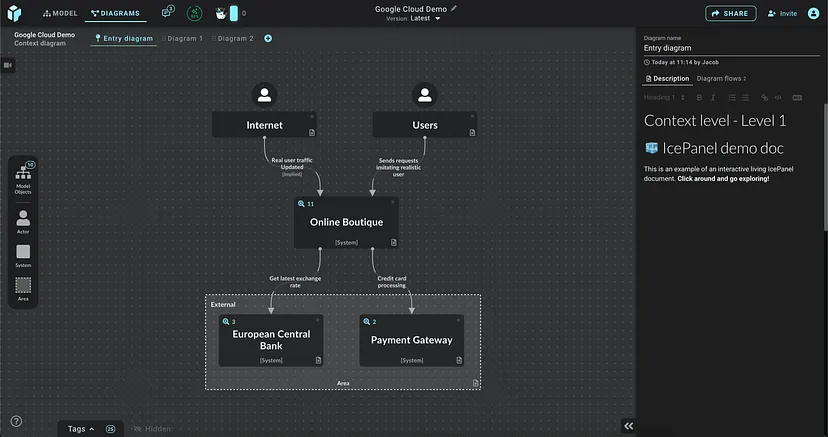Open the Diagram flows tab
Screen dimensions: 828x437
pyautogui.click(x=721, y=79)
